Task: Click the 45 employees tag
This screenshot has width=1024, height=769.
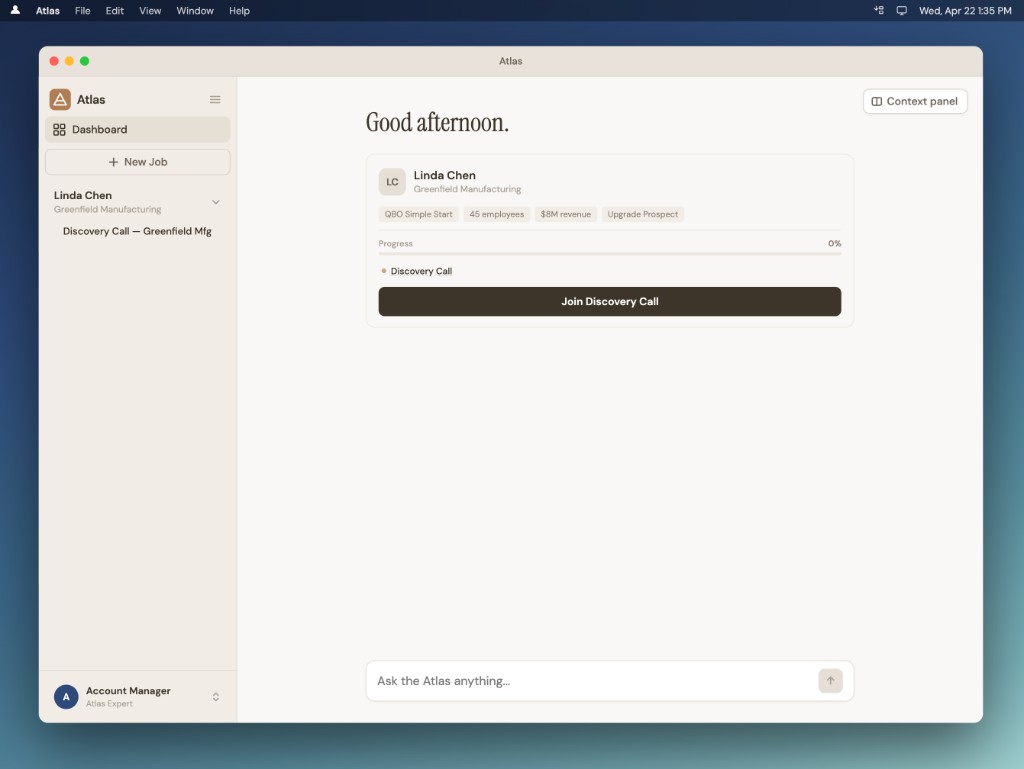Action: (496, 214)
